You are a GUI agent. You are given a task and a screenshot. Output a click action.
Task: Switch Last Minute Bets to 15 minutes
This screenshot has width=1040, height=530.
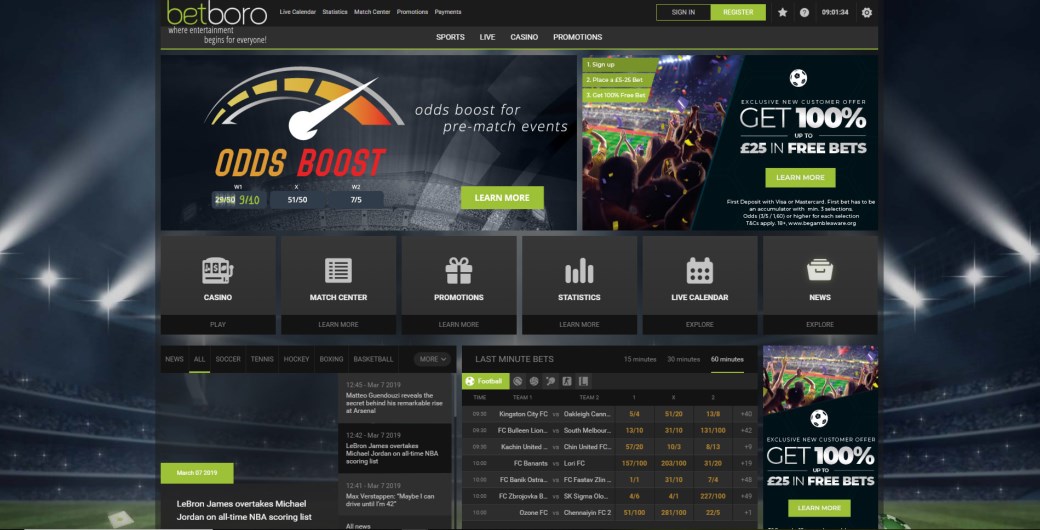640,360
